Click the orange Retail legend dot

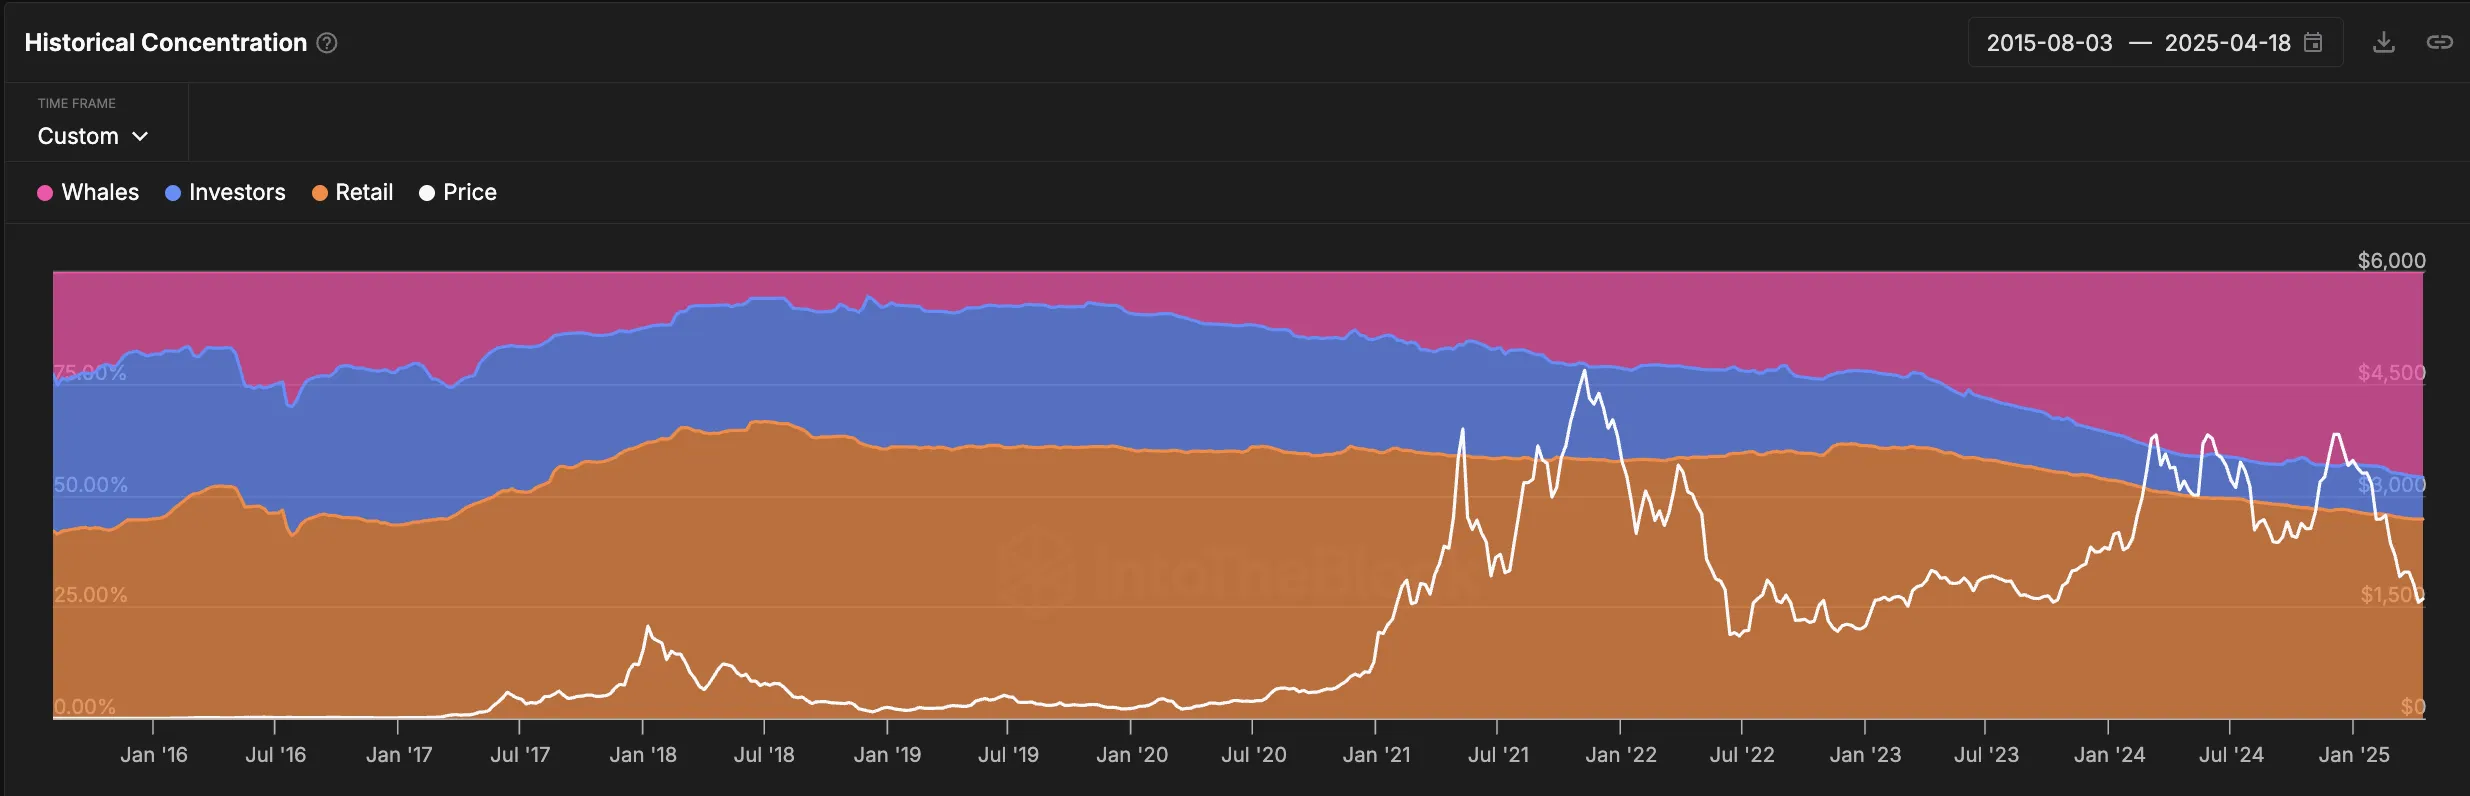point(320,193)
